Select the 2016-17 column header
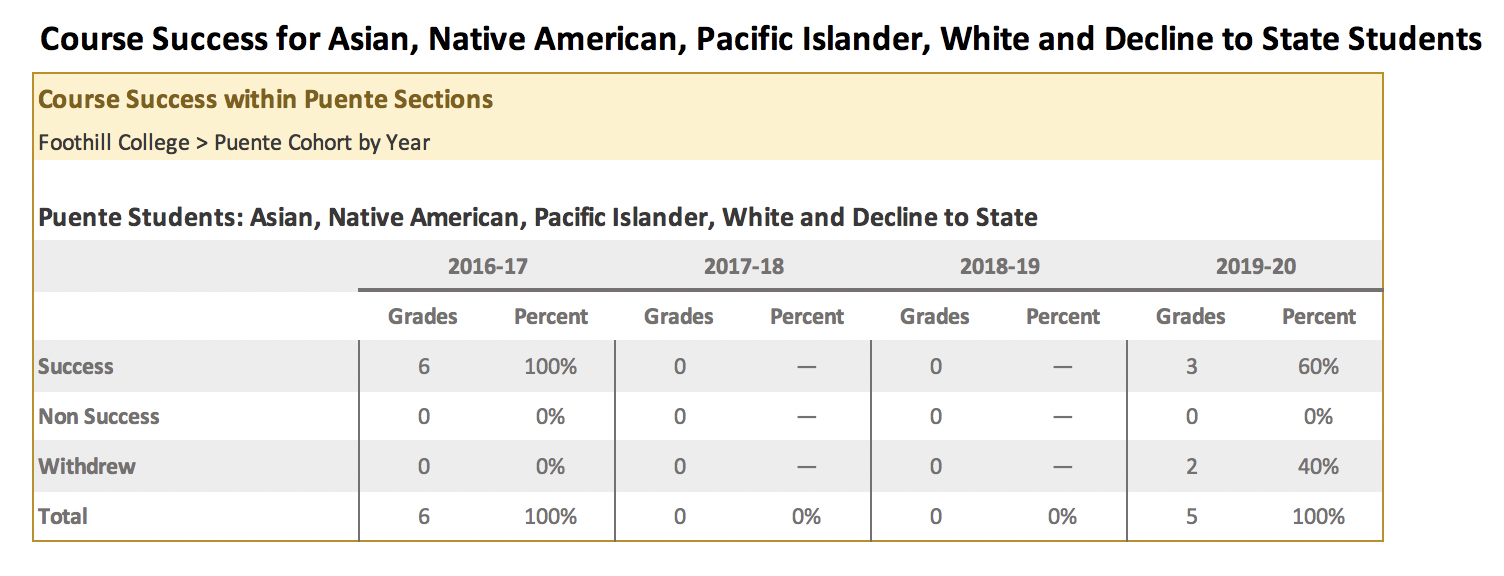This screenshot has height=576, width=1504. 487,266
